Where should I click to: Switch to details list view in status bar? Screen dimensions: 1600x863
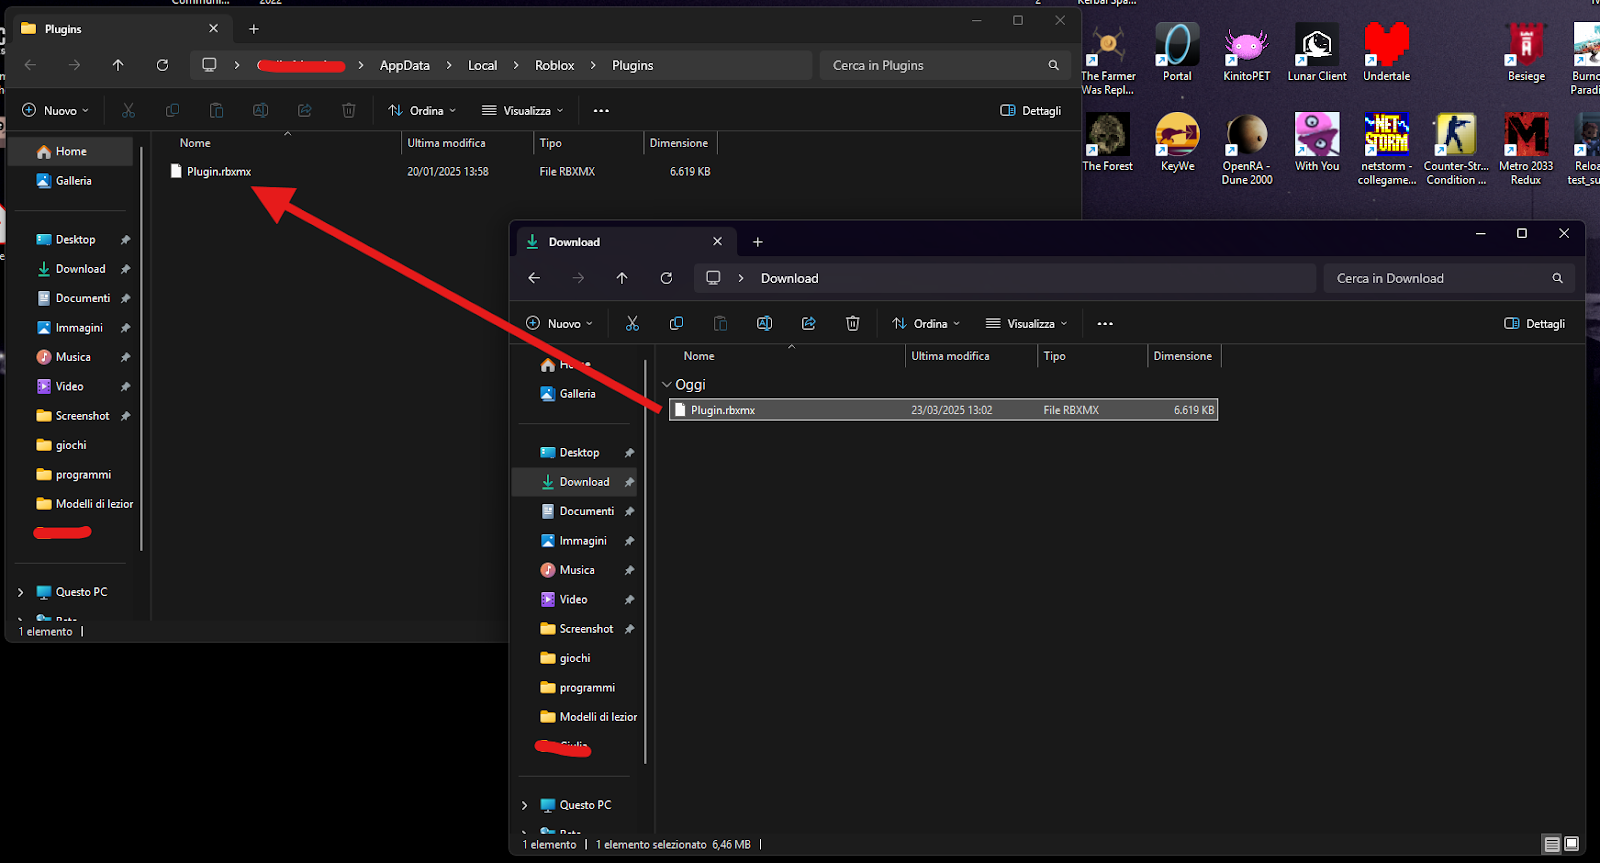1551,844
